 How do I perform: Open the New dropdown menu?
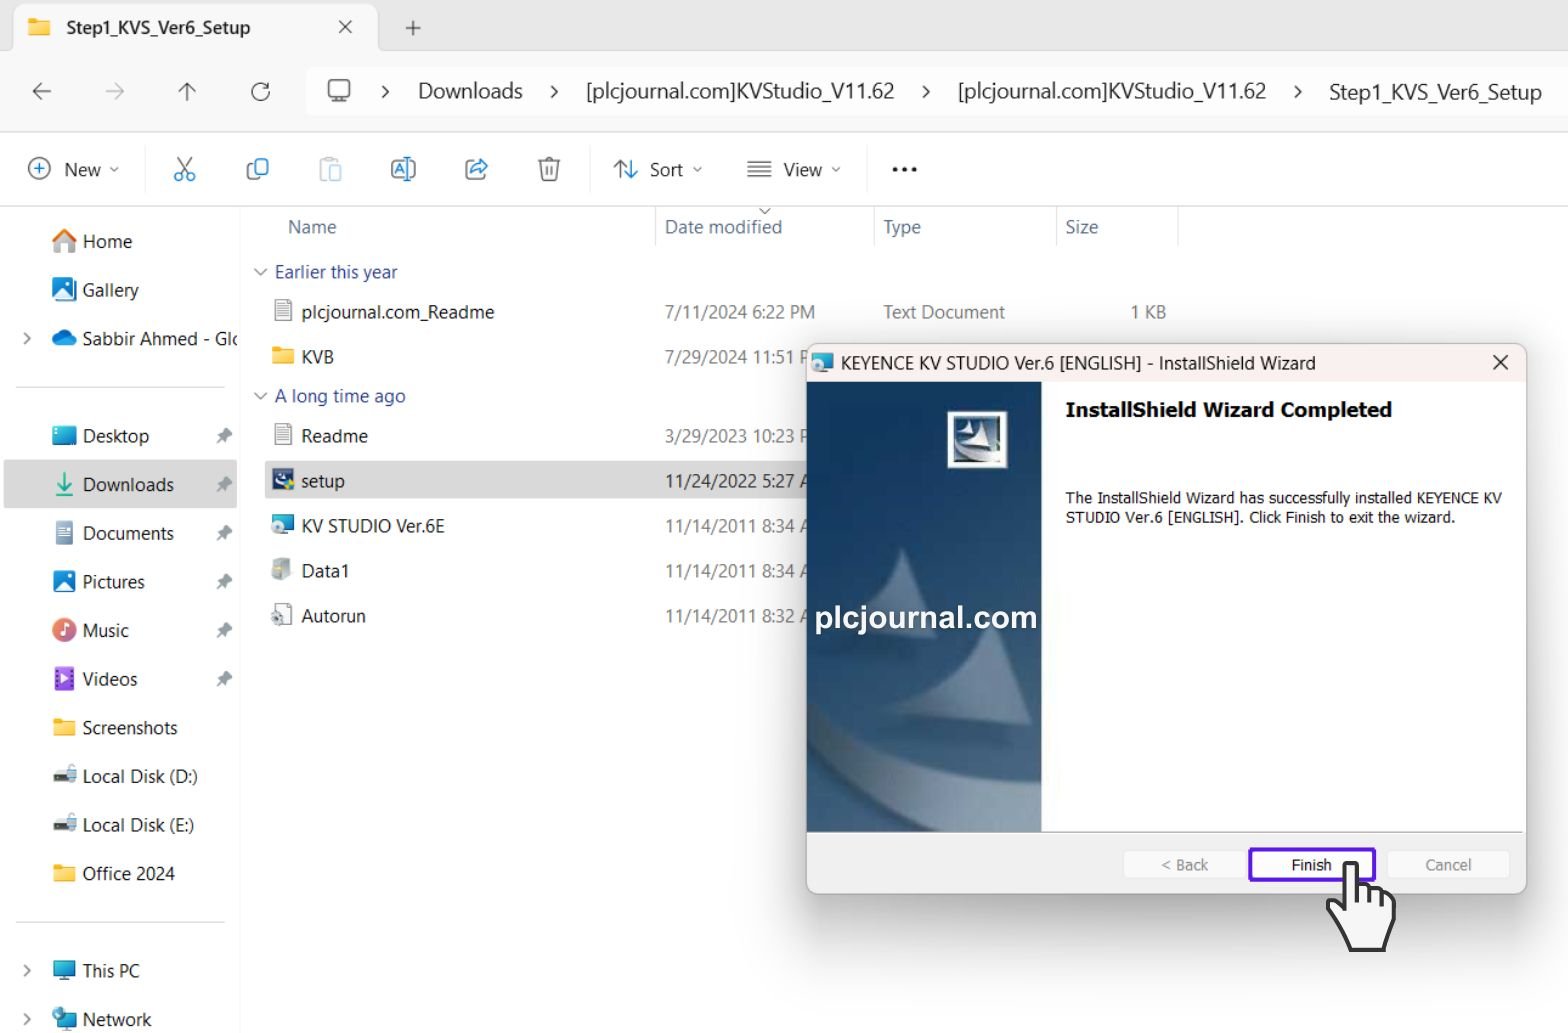tap(74, 169)
